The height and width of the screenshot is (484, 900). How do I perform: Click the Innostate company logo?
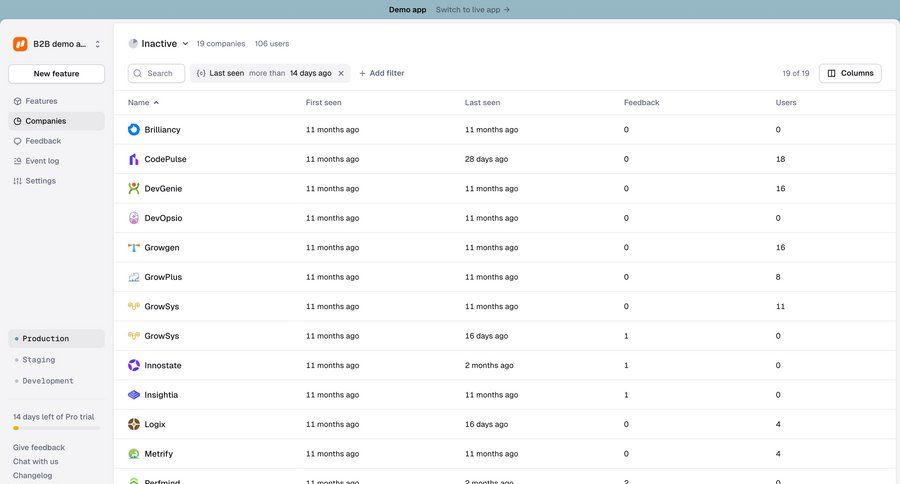134,365
